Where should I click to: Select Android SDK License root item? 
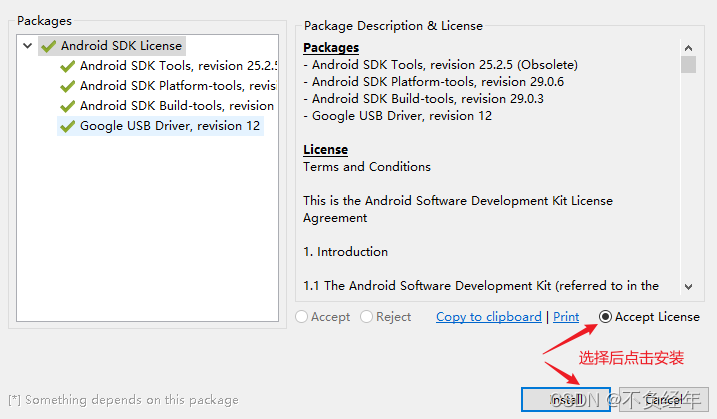pos(112,46)
